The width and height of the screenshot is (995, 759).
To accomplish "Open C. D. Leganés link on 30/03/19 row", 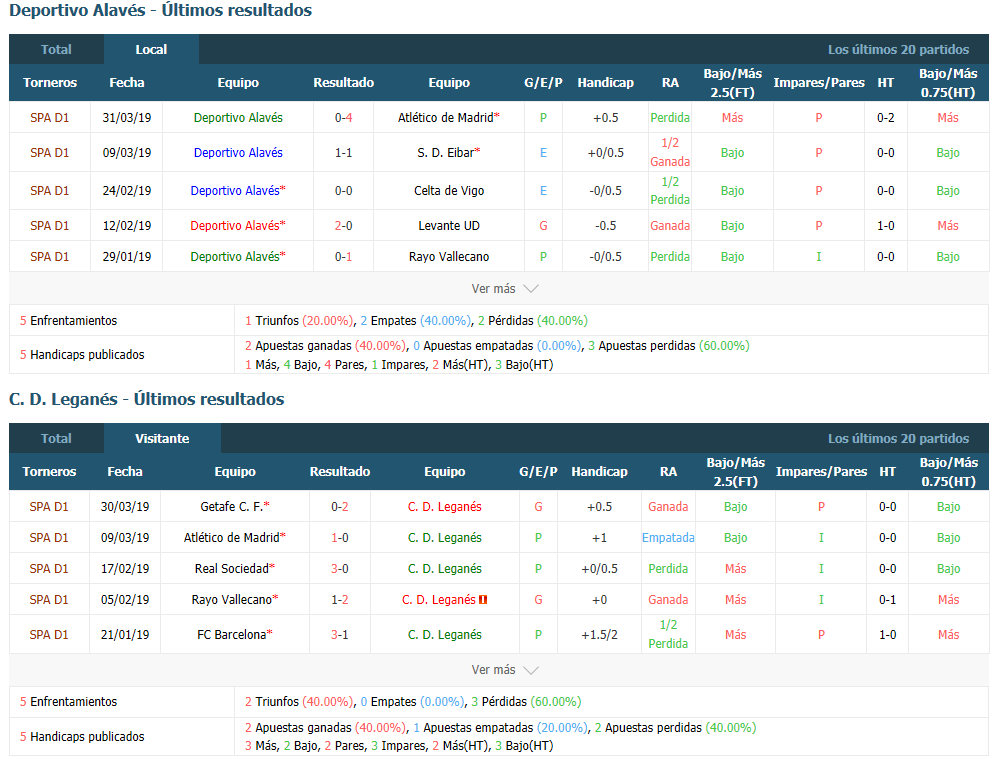I will [444, 506].
